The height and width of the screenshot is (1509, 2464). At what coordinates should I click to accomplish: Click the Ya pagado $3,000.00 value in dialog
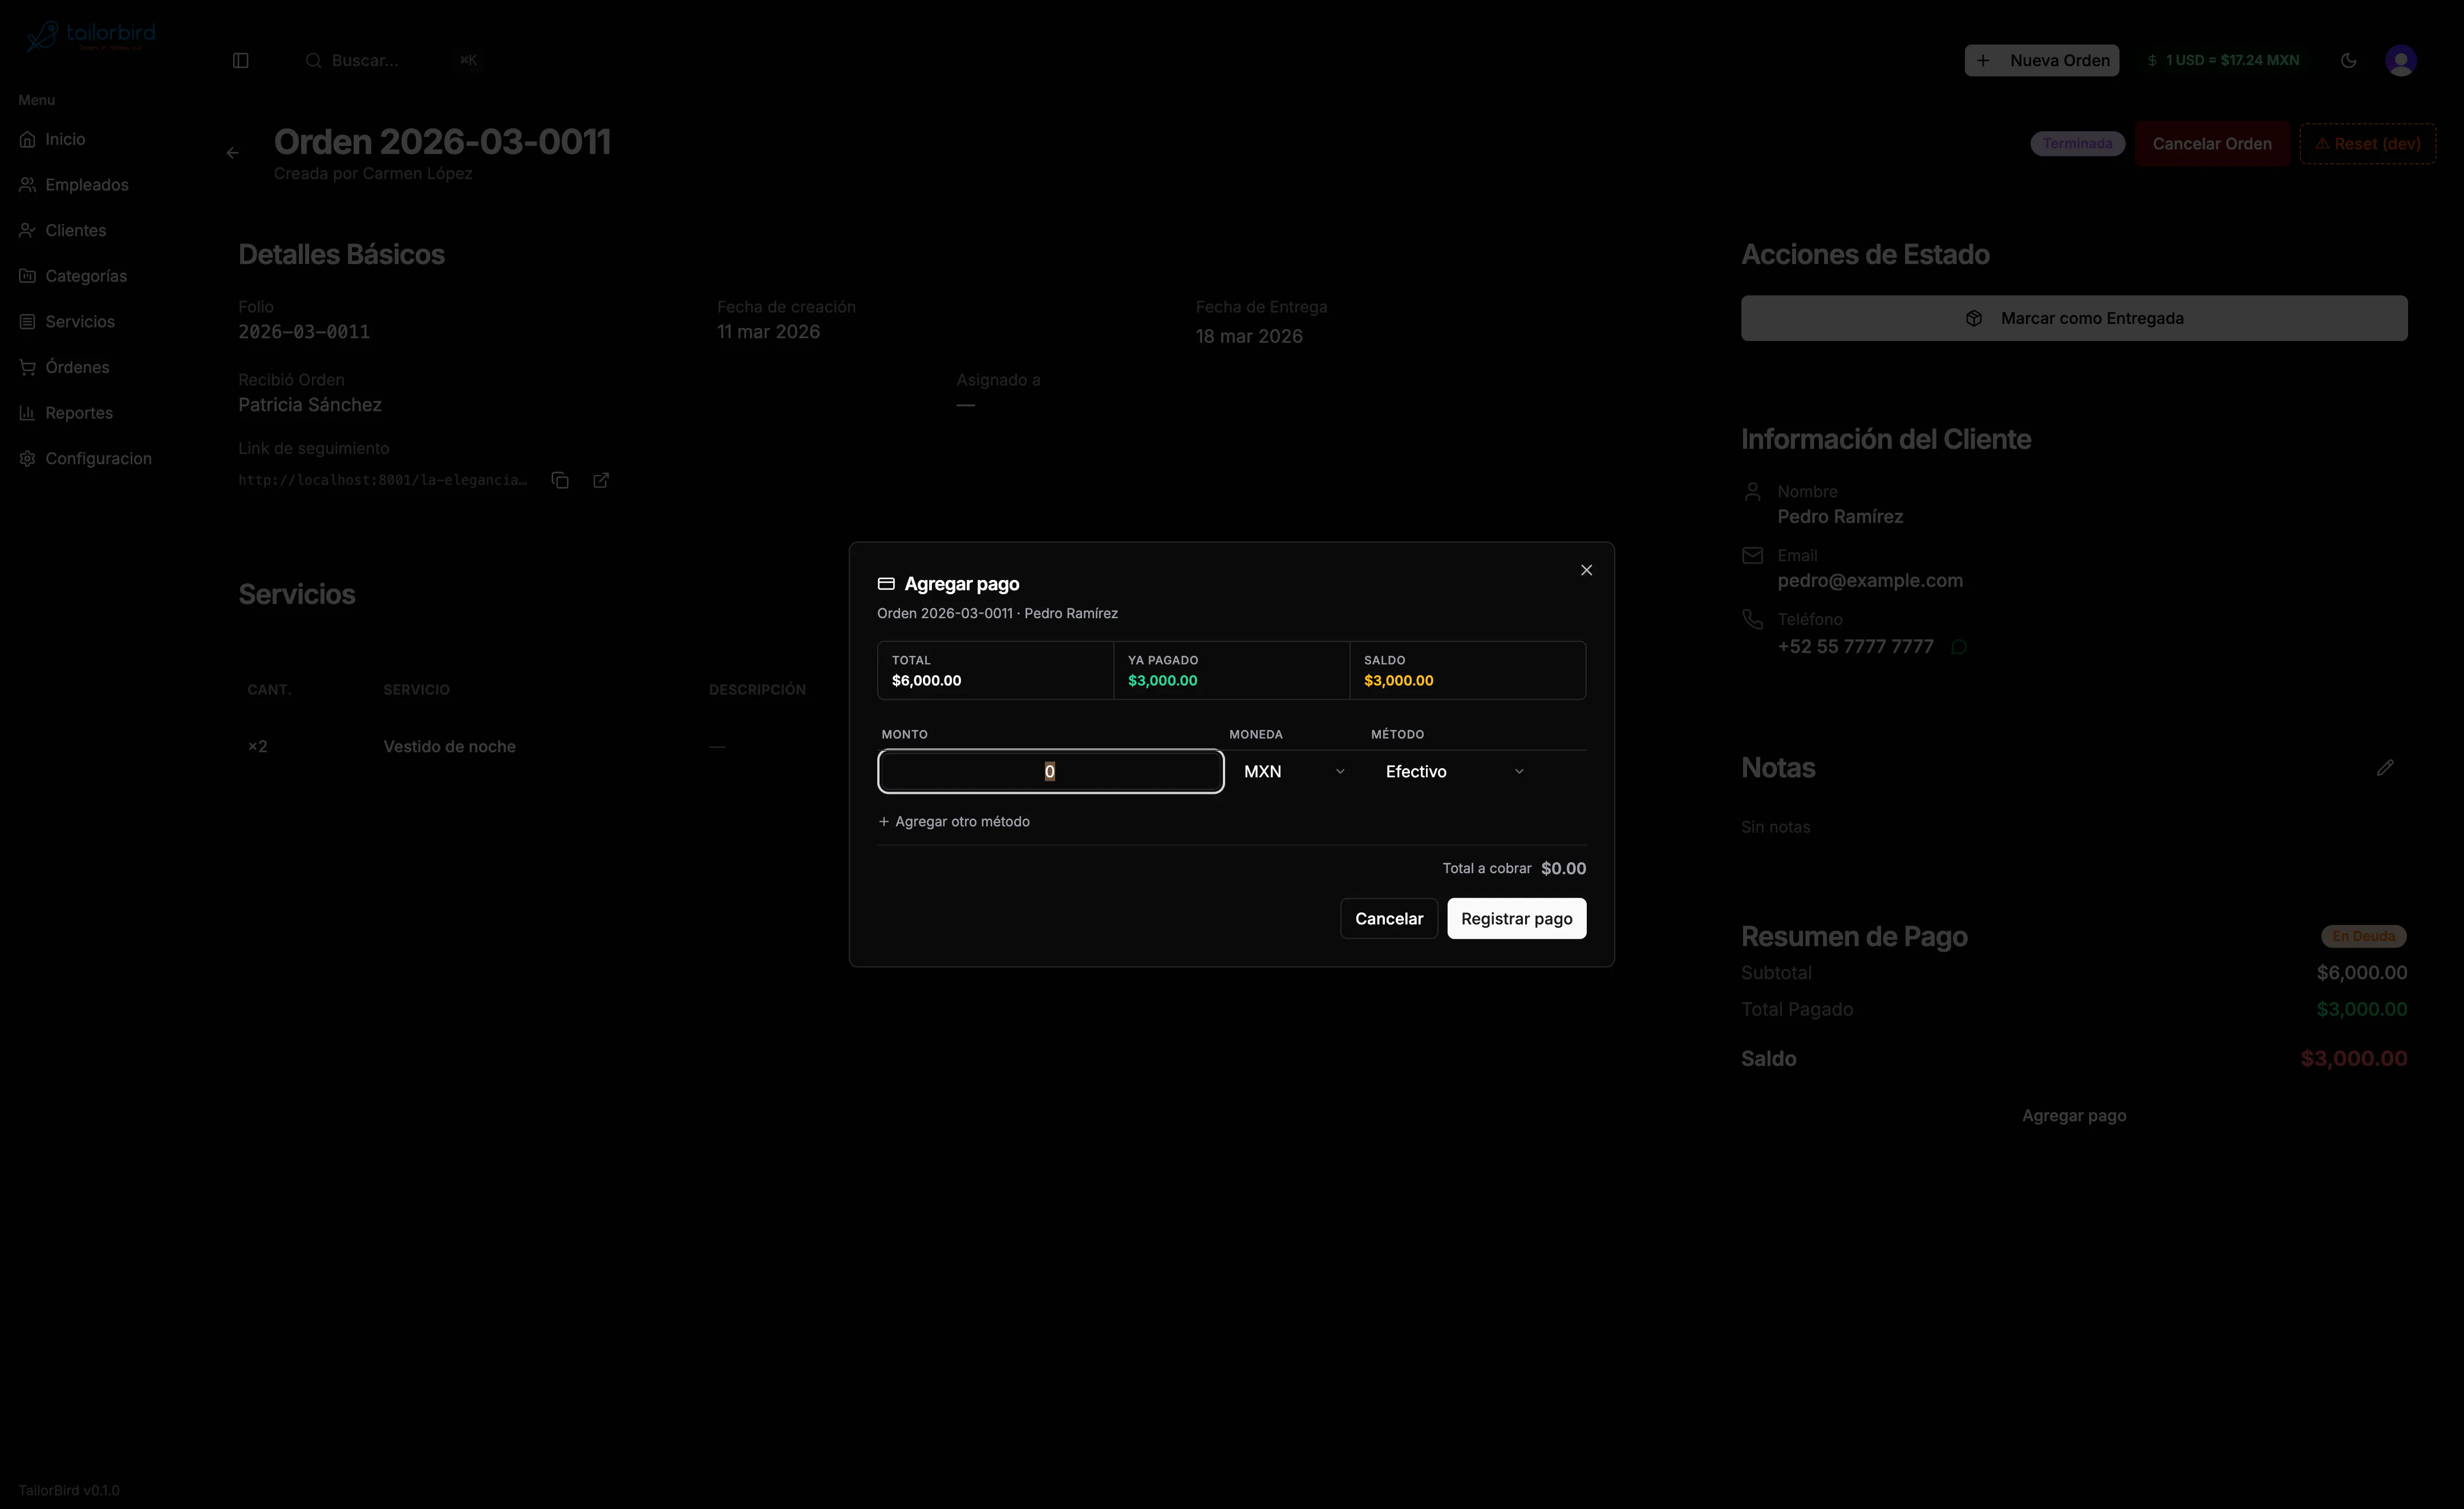click(x=1162, y=681)
